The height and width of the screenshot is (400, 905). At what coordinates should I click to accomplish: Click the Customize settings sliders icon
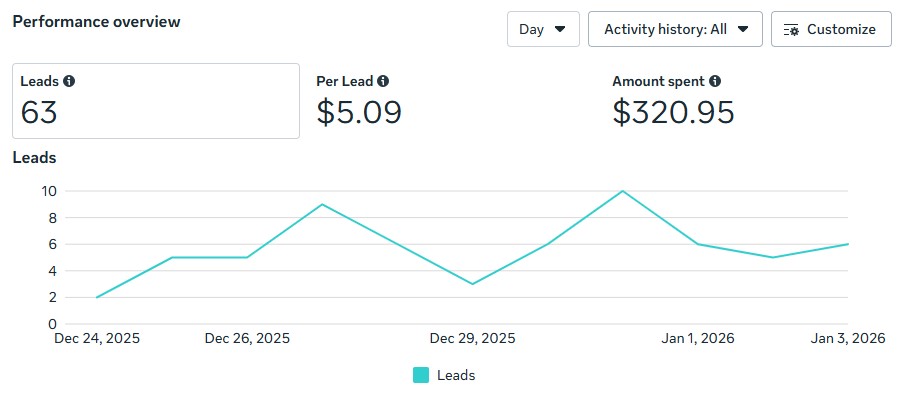pyautogui.click(x=792, y=30)
